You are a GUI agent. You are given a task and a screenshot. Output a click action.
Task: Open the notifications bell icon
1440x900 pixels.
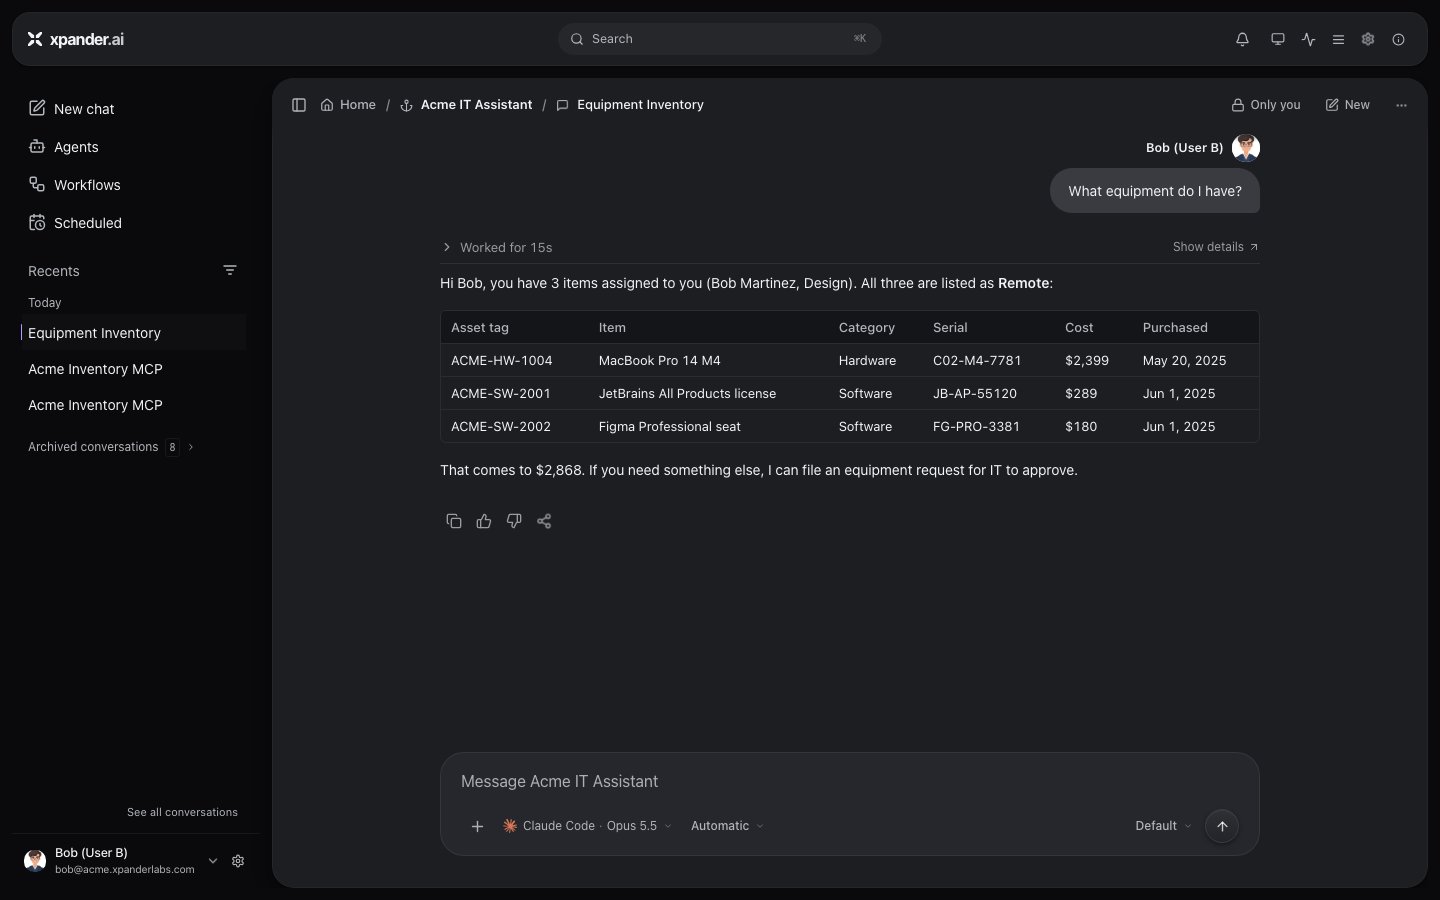tap(1242, 39)
